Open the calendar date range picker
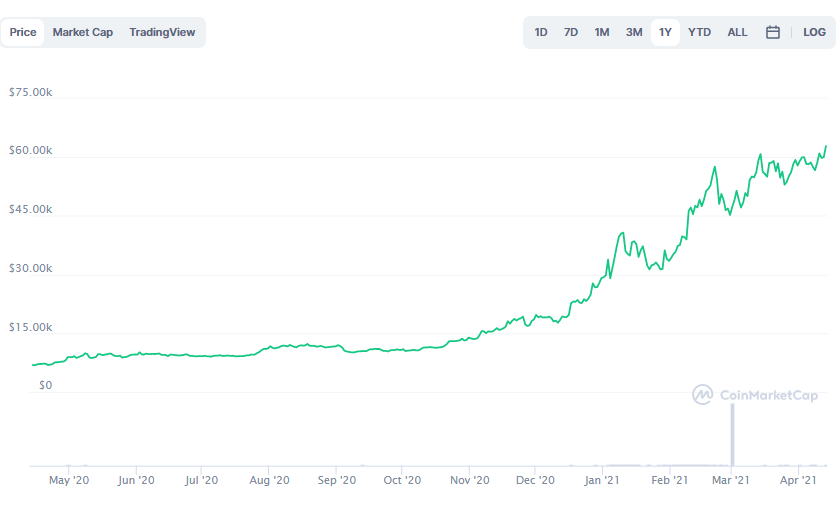 point(772,33)
